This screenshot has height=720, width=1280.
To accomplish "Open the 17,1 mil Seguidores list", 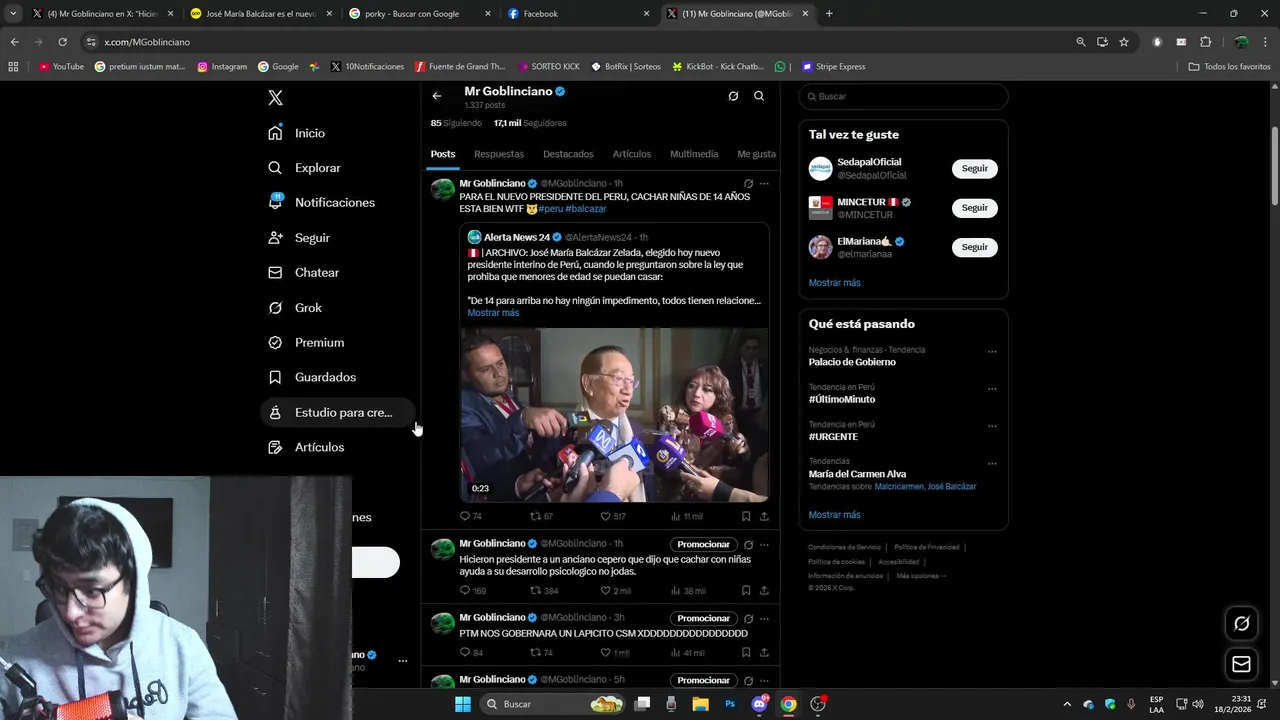I will click(530, 123).
